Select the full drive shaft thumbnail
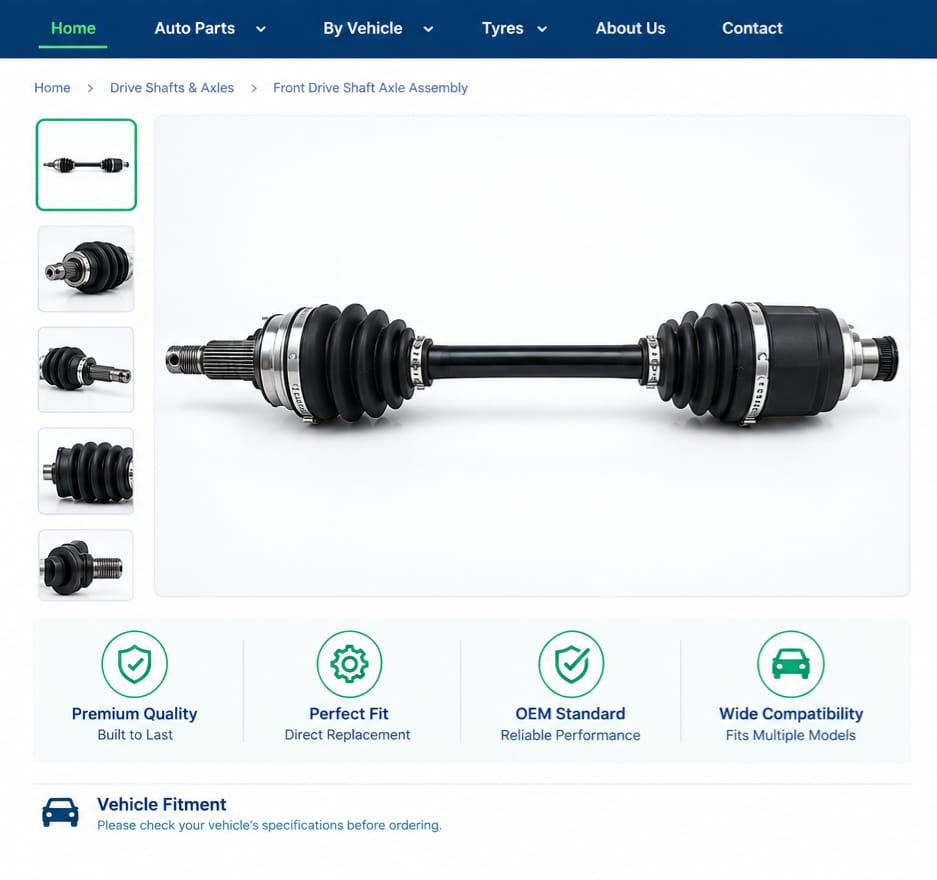 pyautogui.click(x=87, y=165)
